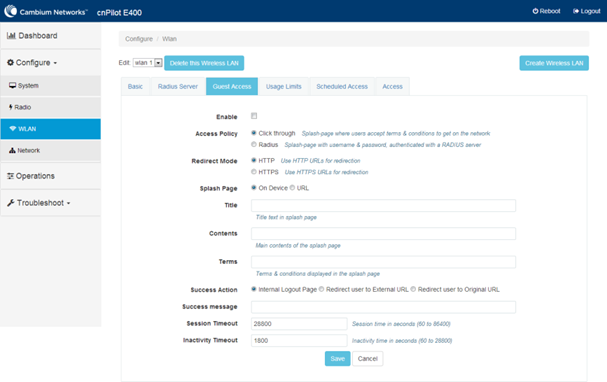Select Radius access policy

[254, 144]
